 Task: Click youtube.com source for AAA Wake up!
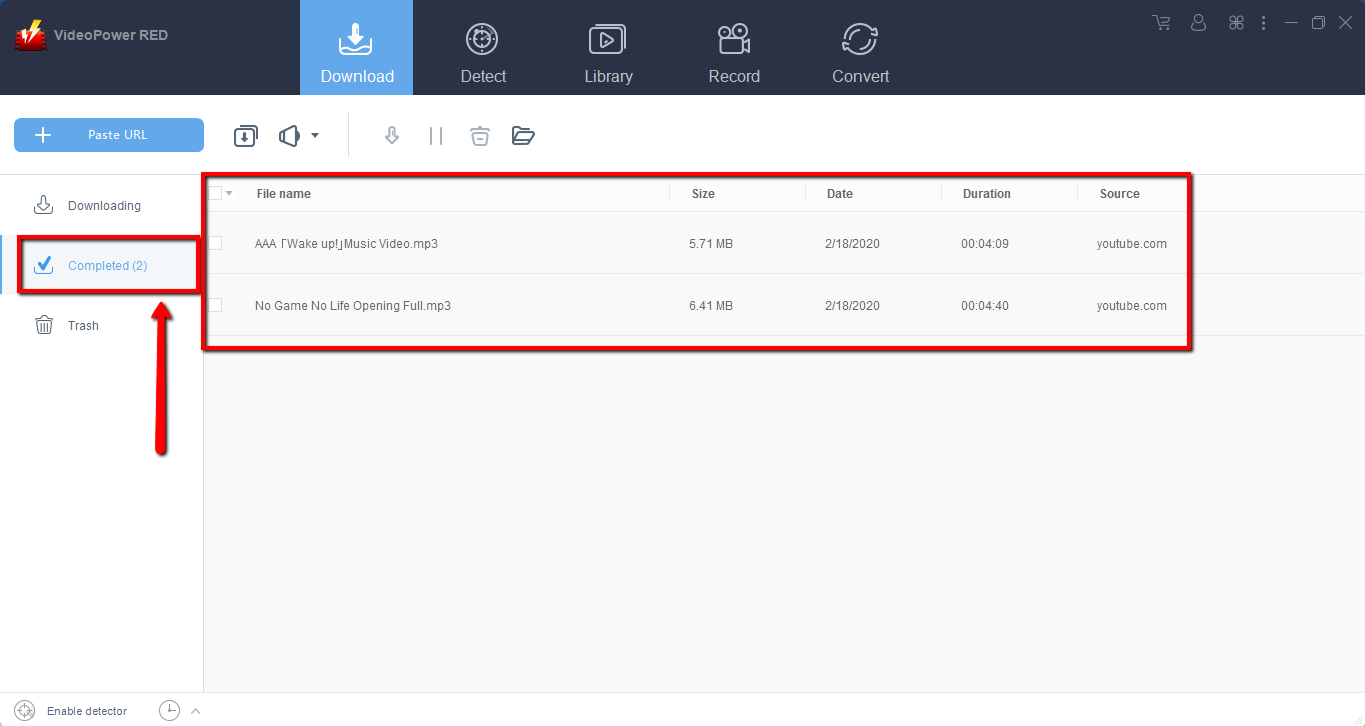[x=1132, y=244]
